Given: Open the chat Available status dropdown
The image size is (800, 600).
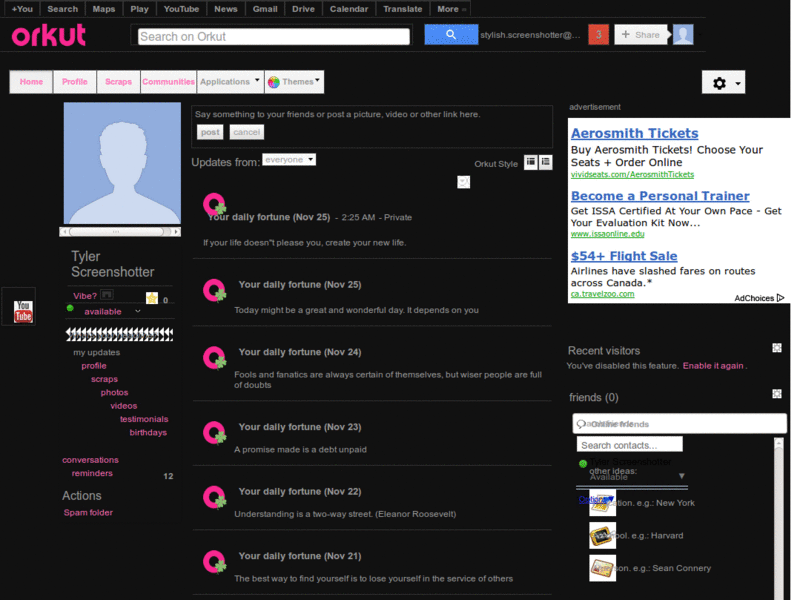Looking at the screenshot, I should click(682, 476).
